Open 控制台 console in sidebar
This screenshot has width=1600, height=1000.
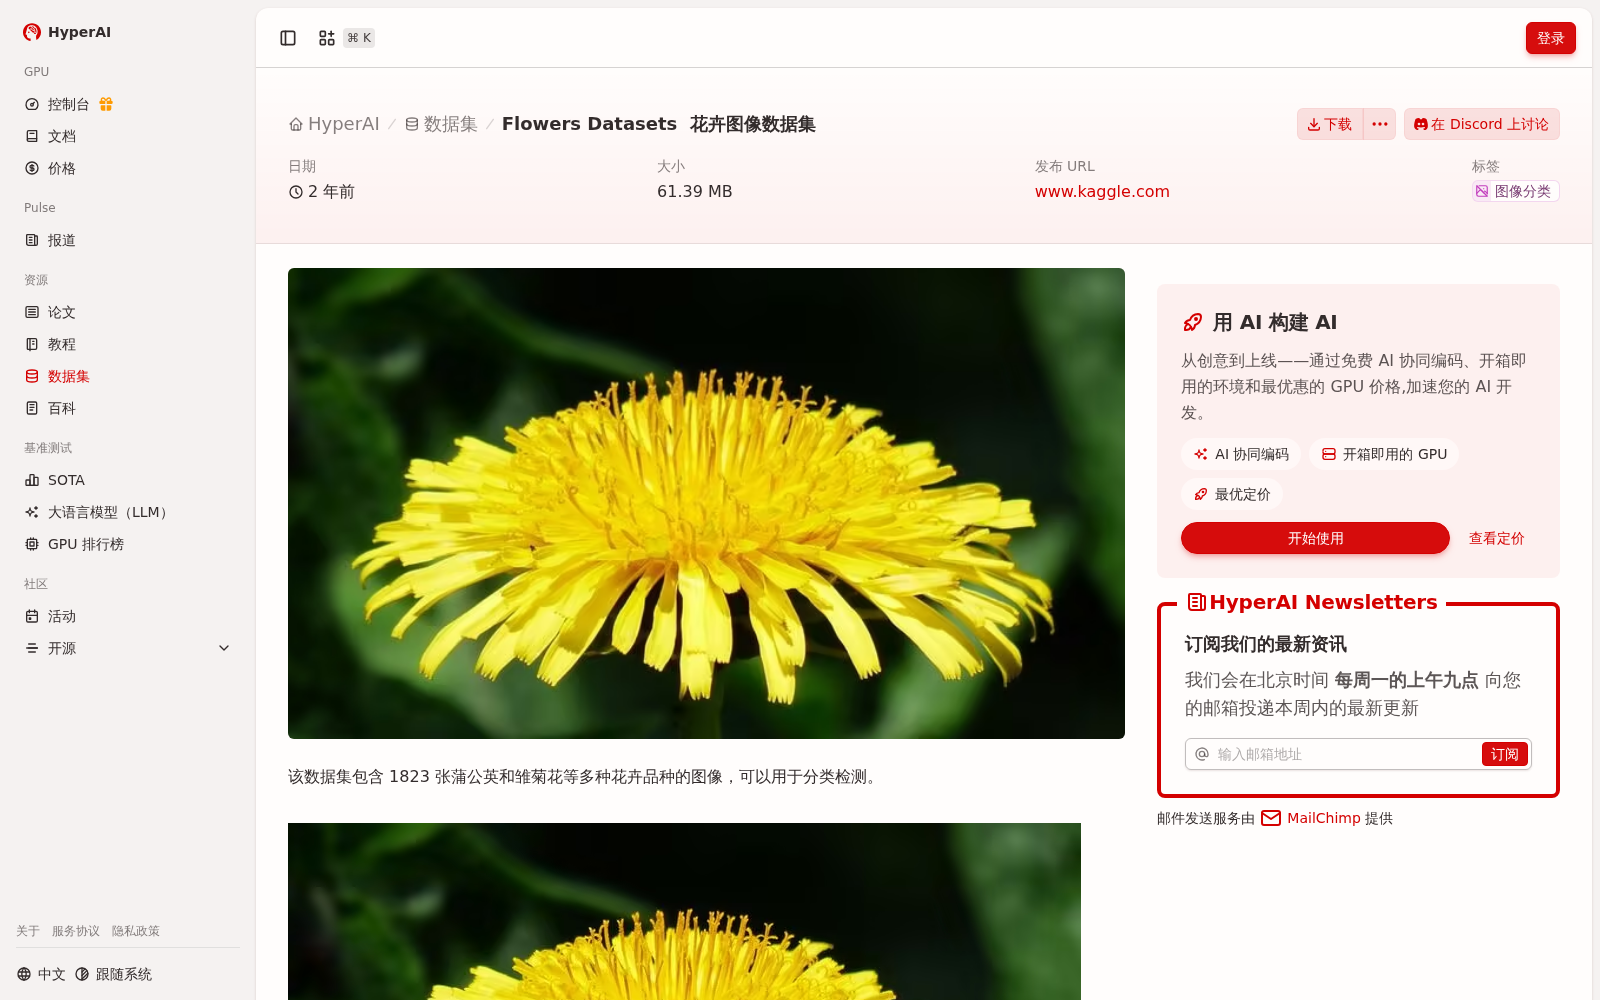(x=68, y=104)
